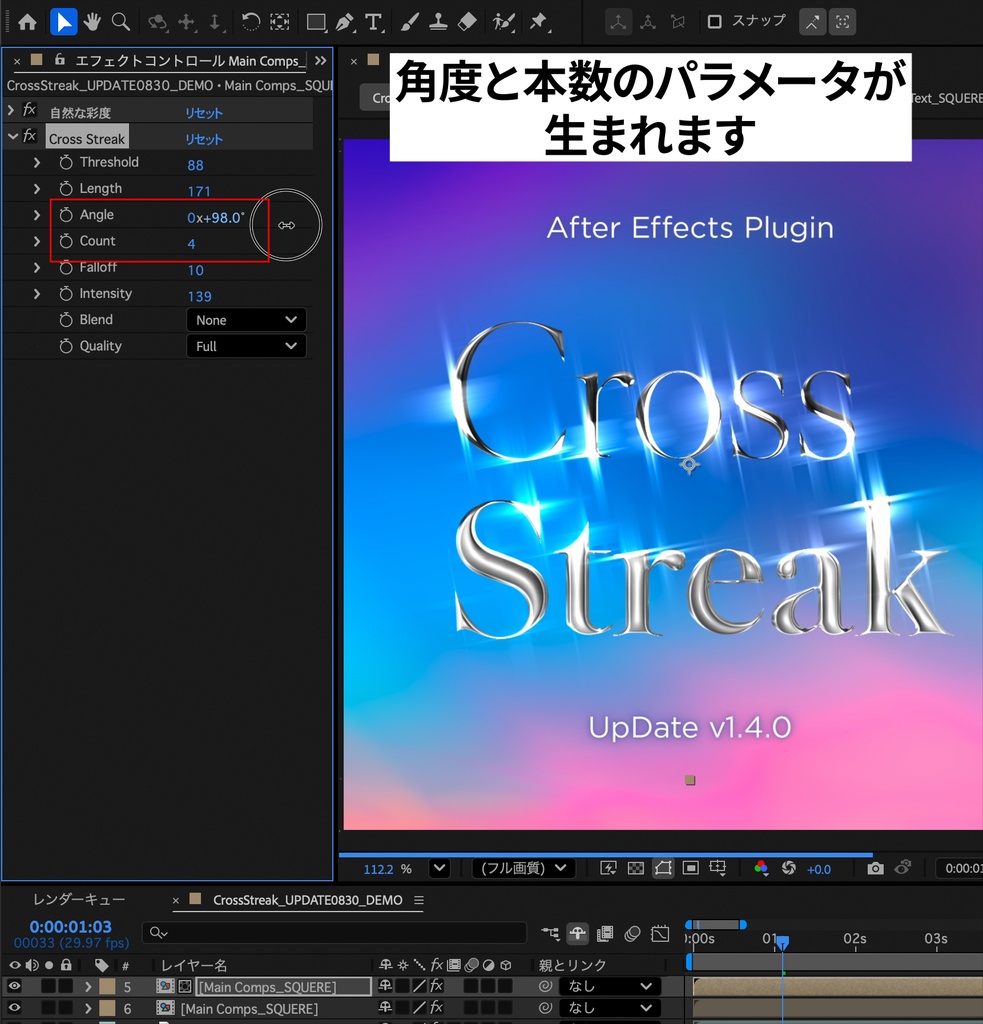Toggle the snap to edges extension button
Screen dimensions: 983x1024
[x=813, y=22]
